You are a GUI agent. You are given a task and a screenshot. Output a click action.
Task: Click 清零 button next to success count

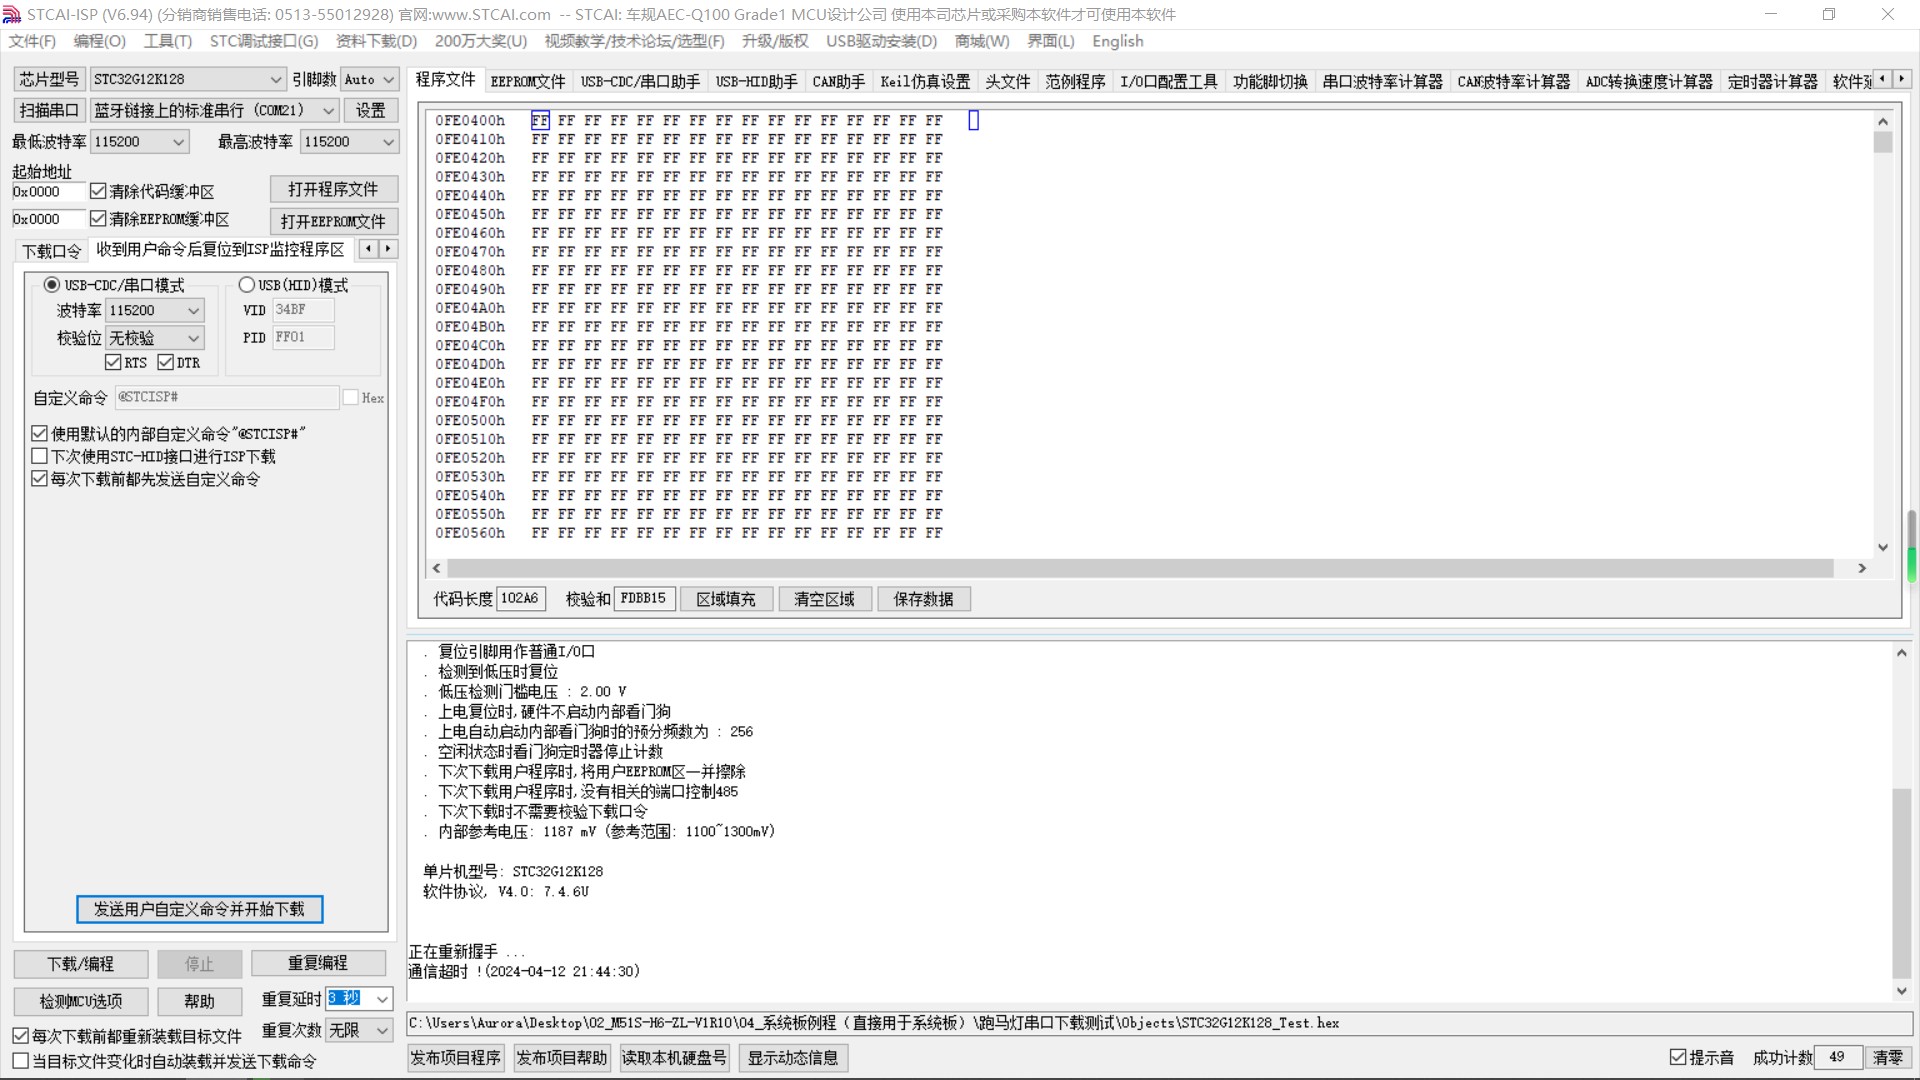[1888, 1058]
